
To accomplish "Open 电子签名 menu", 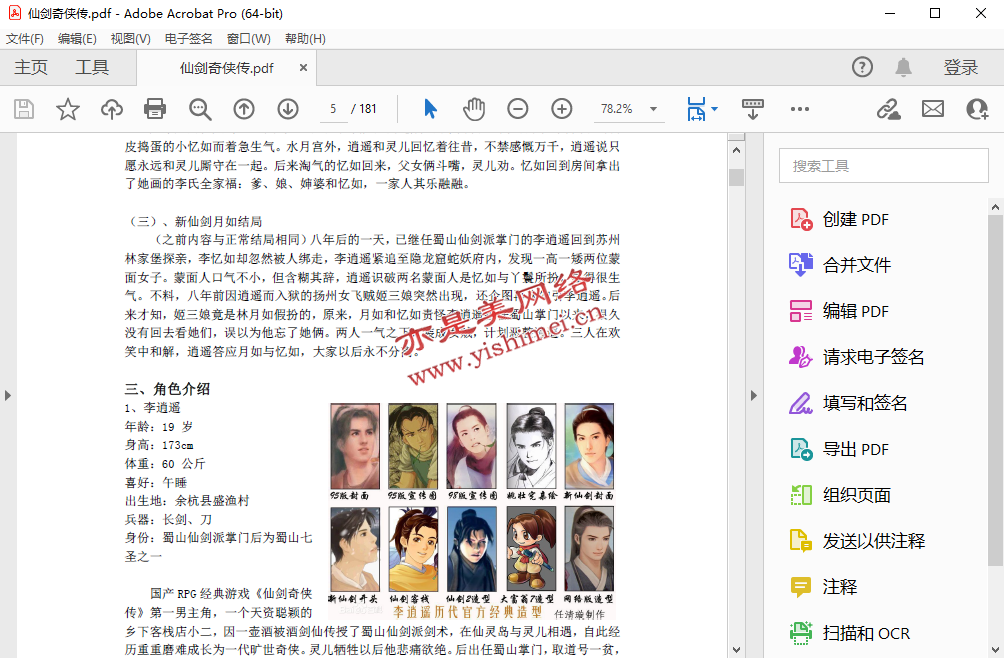I will pos(188,39).
